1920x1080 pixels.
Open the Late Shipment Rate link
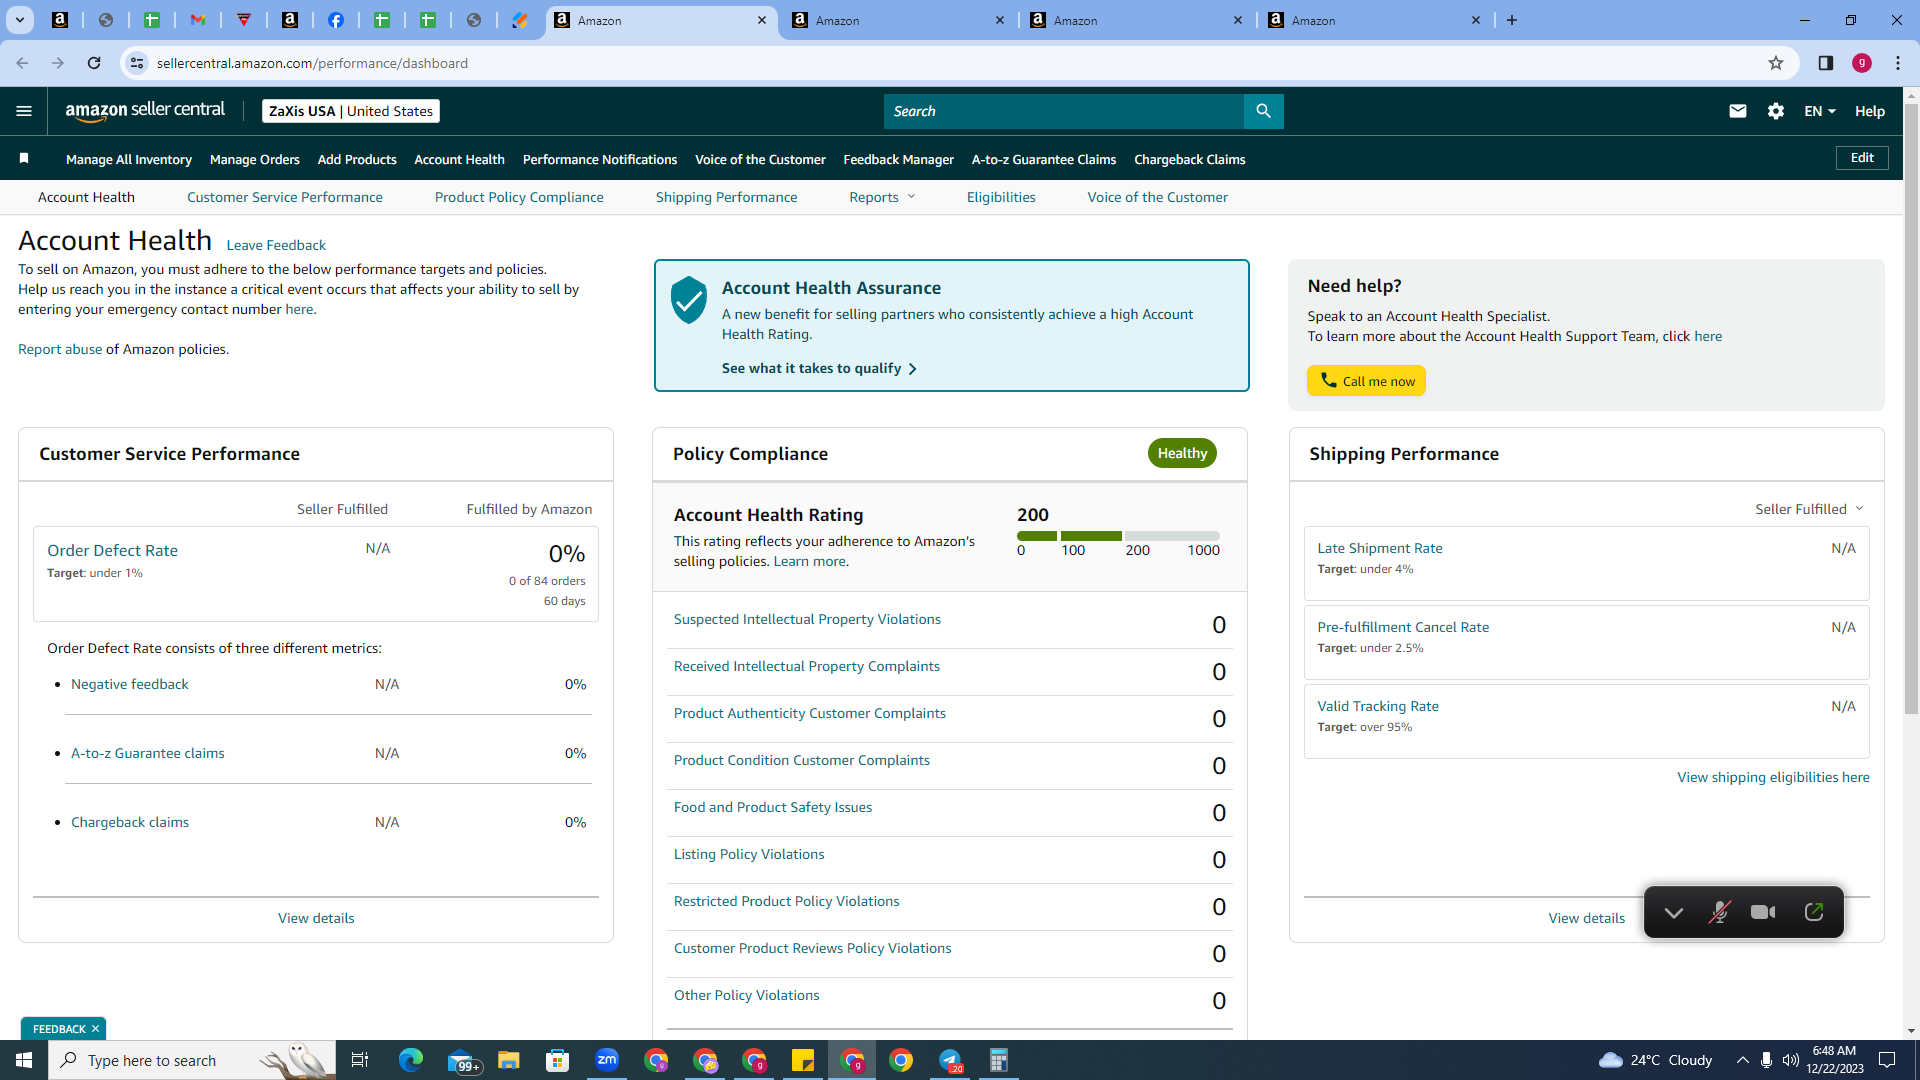pos(1380,548)
